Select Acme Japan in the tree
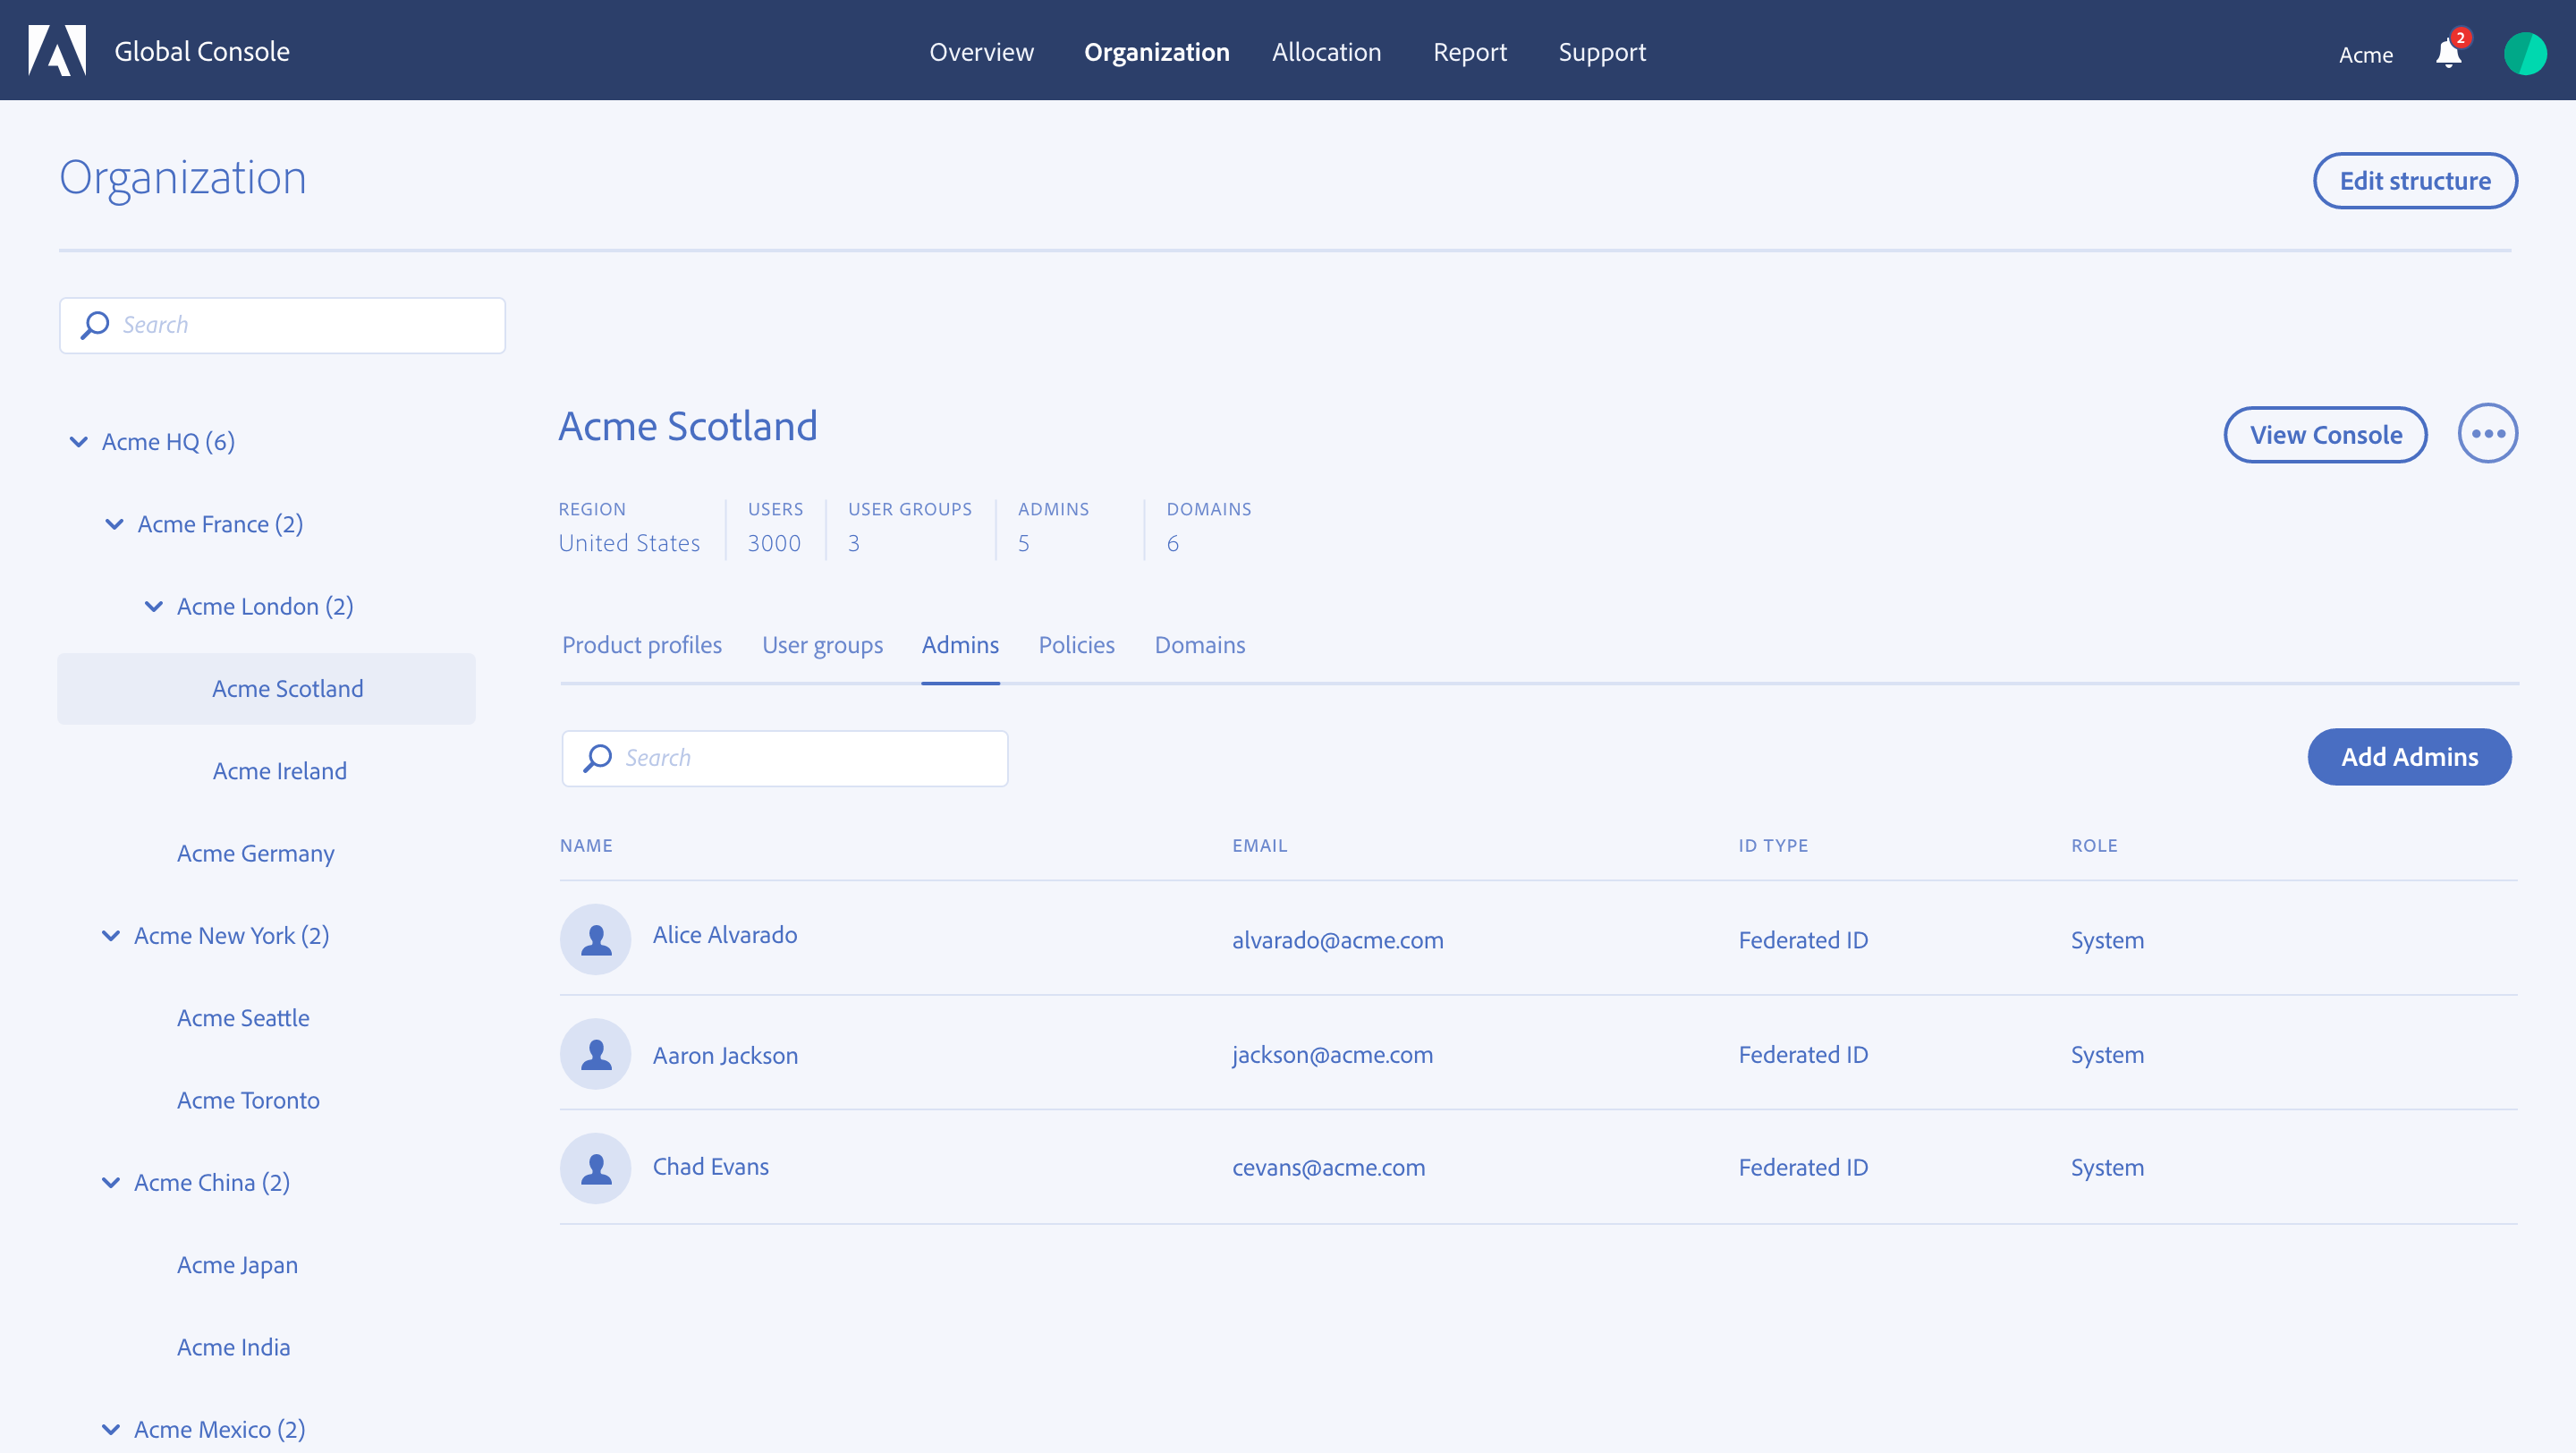The image size is (2576, 1453). pos(237,1265)
